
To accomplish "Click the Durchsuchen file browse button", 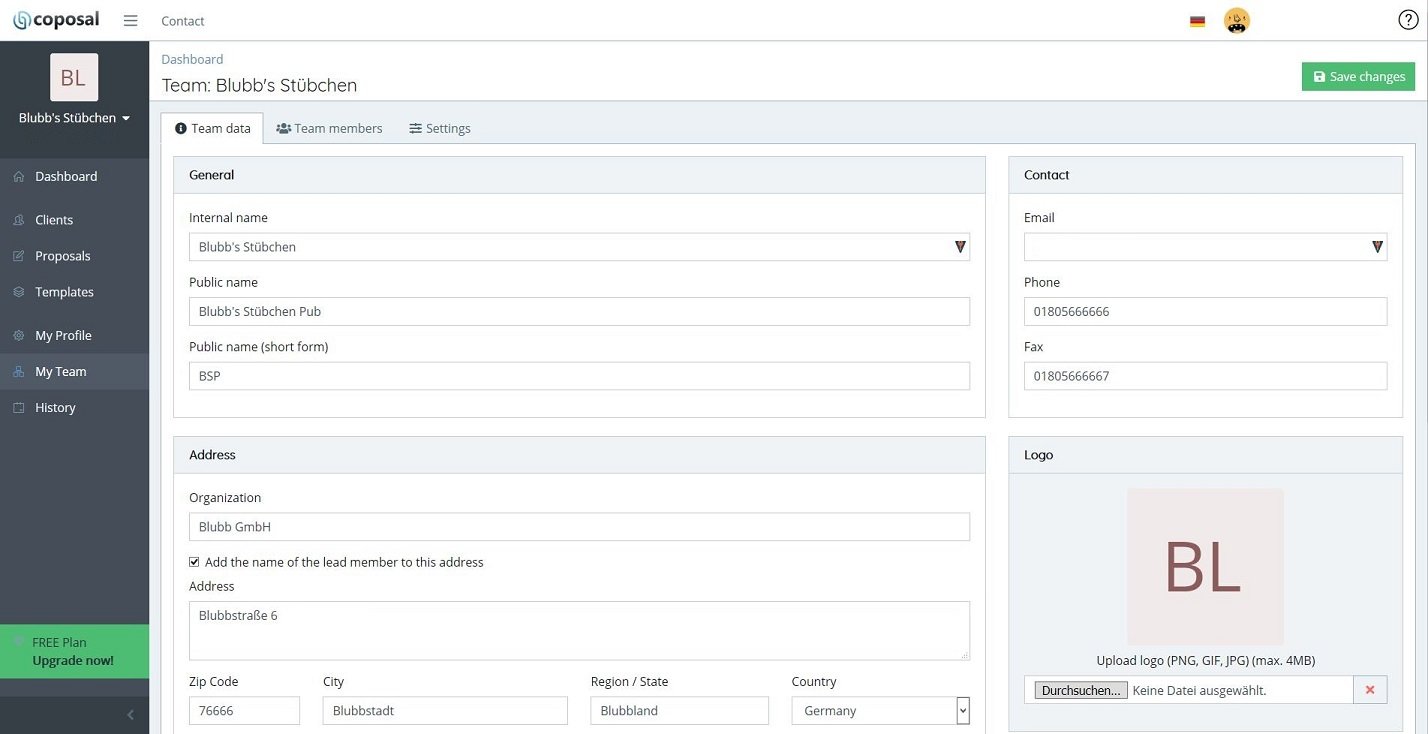I will [1081, 690].
